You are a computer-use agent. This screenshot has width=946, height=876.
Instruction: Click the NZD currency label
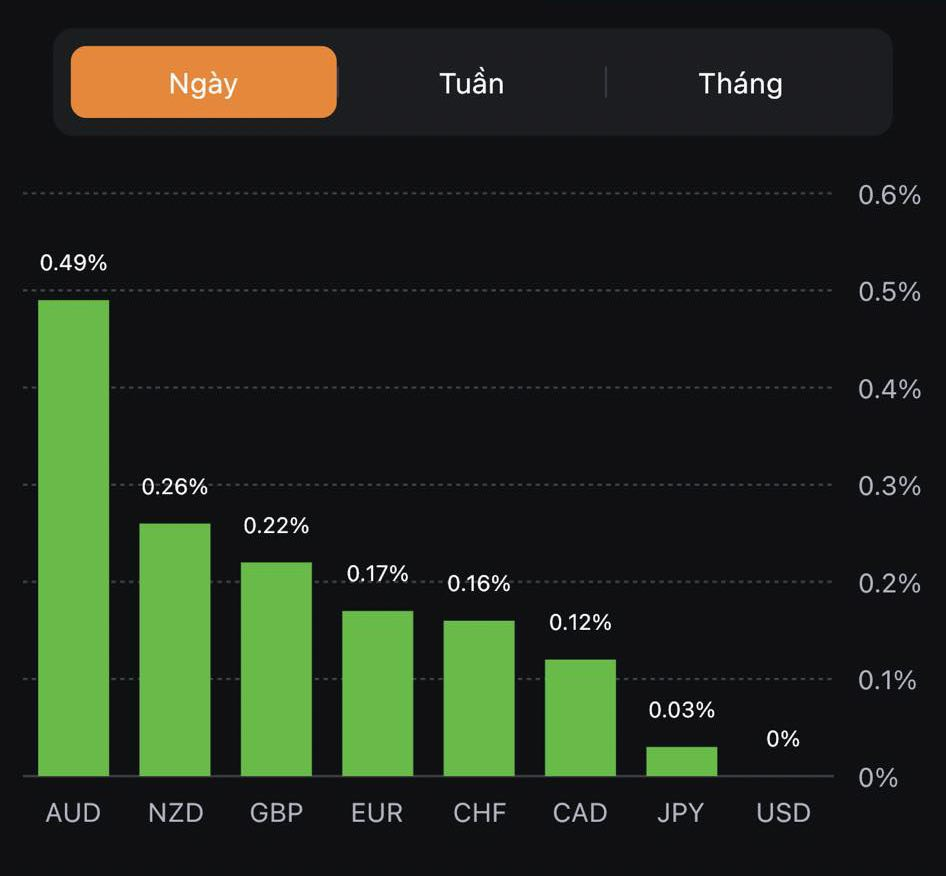[175, 813]
